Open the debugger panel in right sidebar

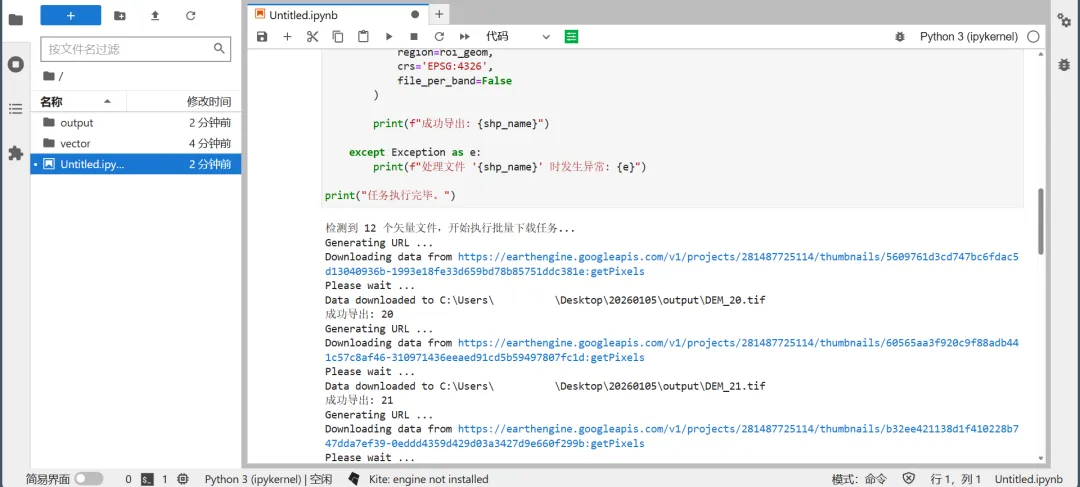point(1064,64)
